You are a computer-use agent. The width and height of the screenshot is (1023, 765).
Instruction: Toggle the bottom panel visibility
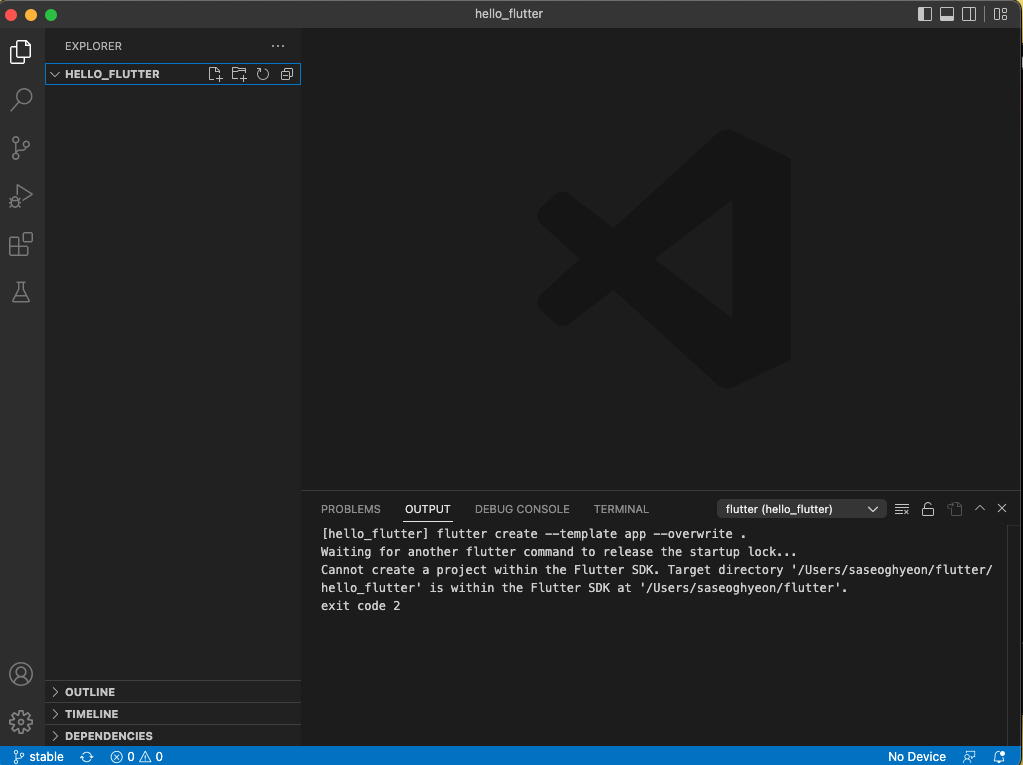(x=947, y=14)
